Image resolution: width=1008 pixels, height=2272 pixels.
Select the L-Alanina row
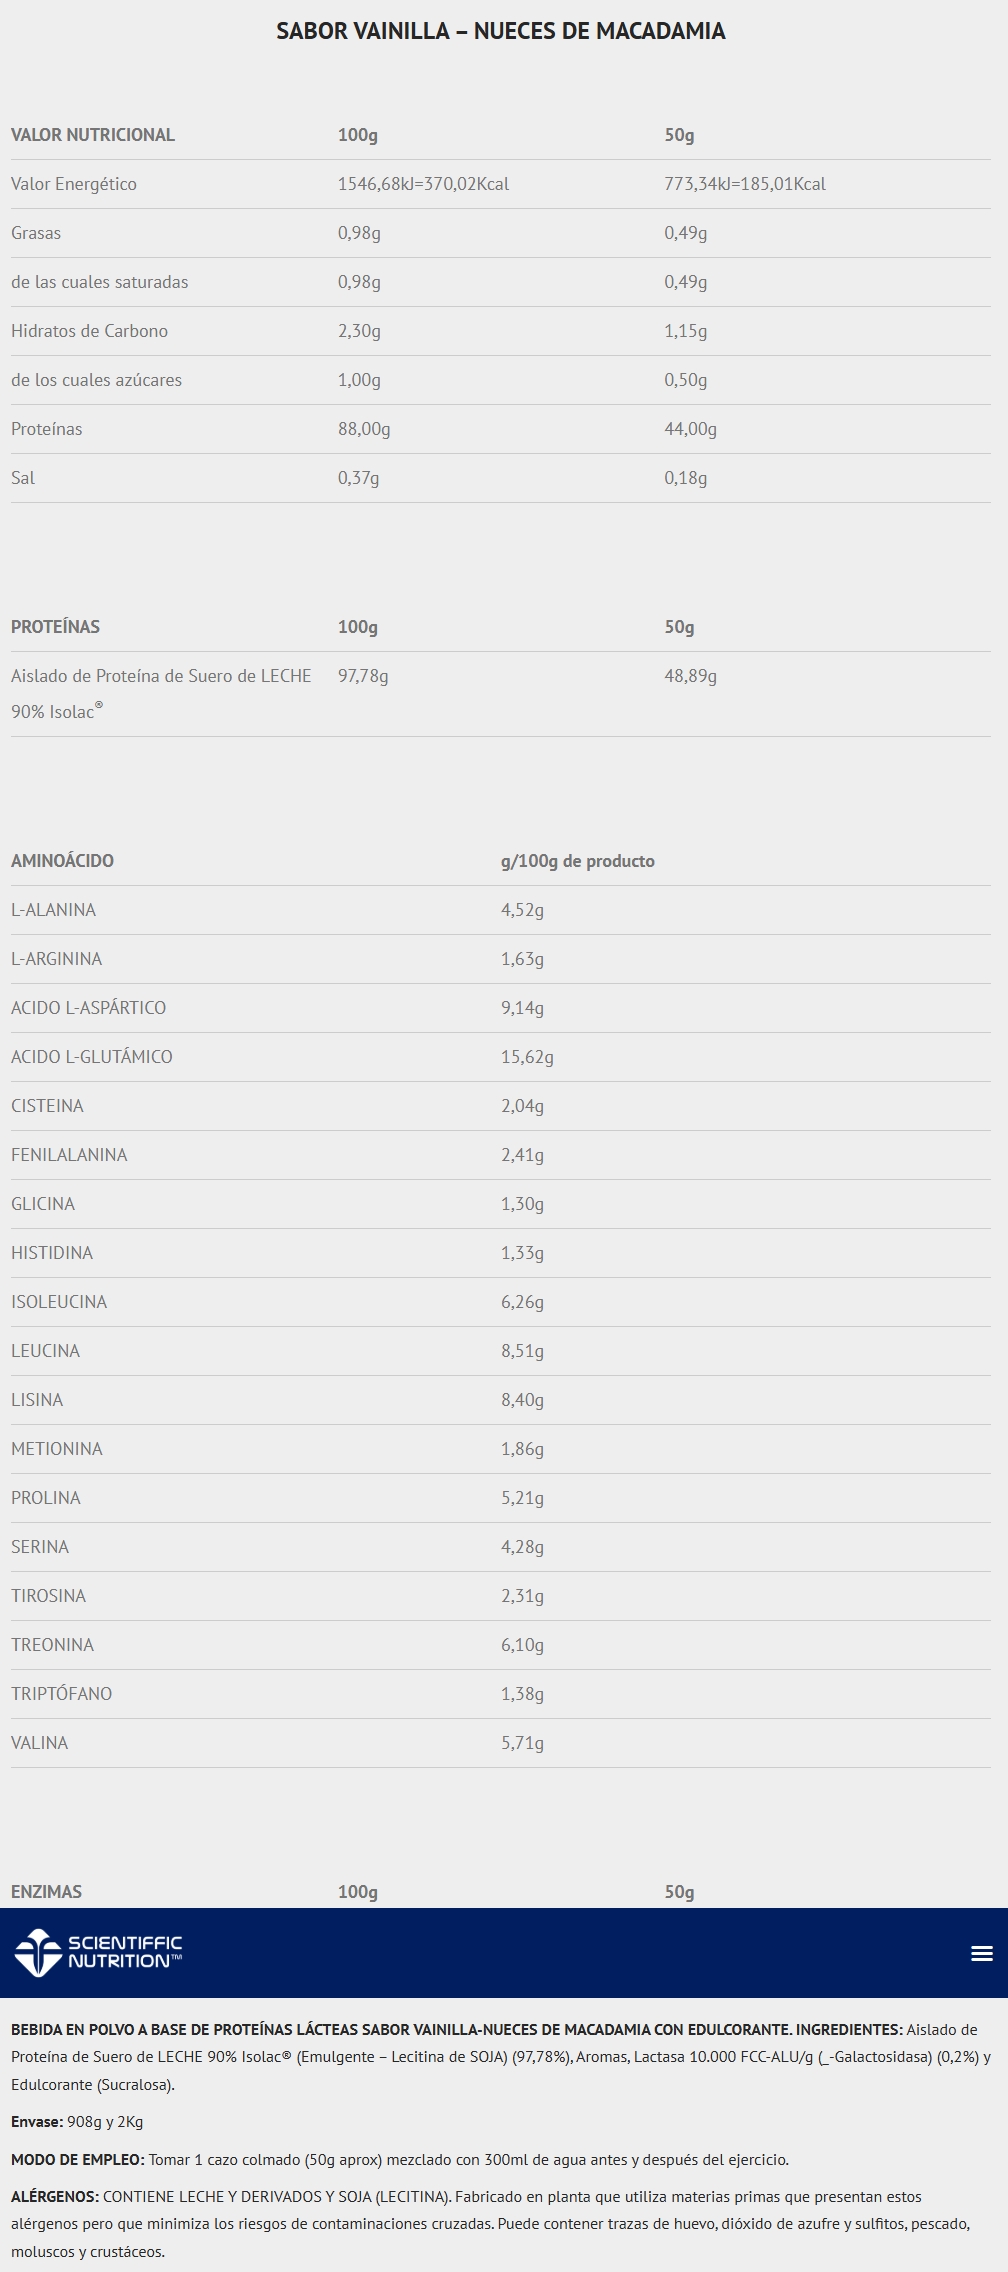pyautogui.click(x=54, y=910)
